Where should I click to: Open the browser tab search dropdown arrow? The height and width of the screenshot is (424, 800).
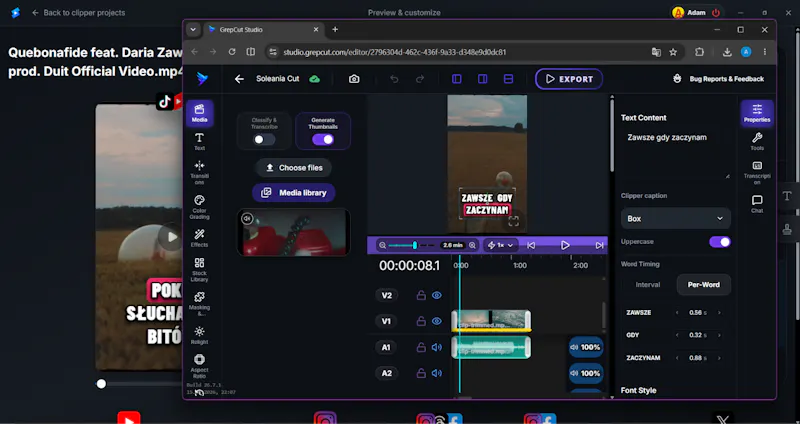pyautogui.click(x=193, y=30)
